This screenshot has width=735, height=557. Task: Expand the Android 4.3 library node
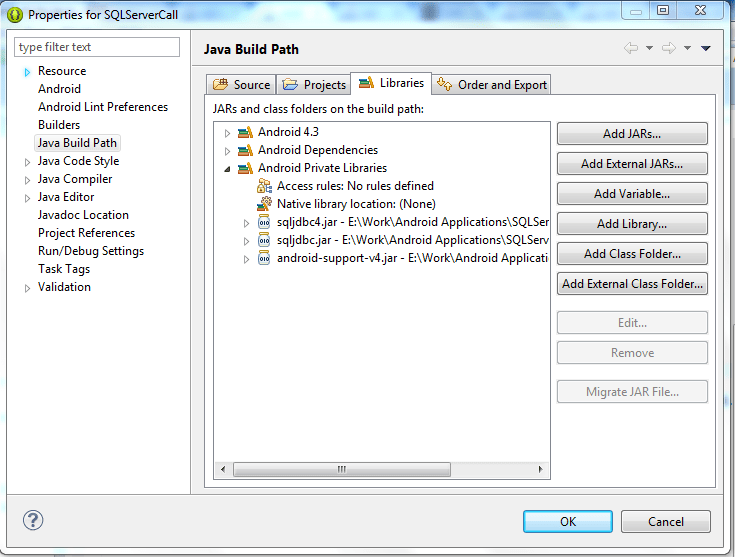point(227,133)
